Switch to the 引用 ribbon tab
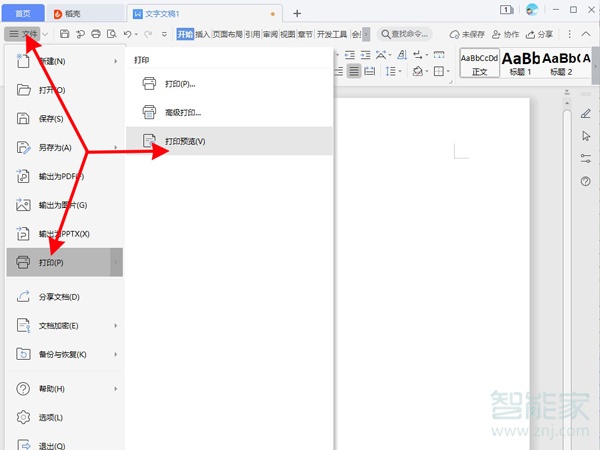Screen dimensions: 600x450 253,34
